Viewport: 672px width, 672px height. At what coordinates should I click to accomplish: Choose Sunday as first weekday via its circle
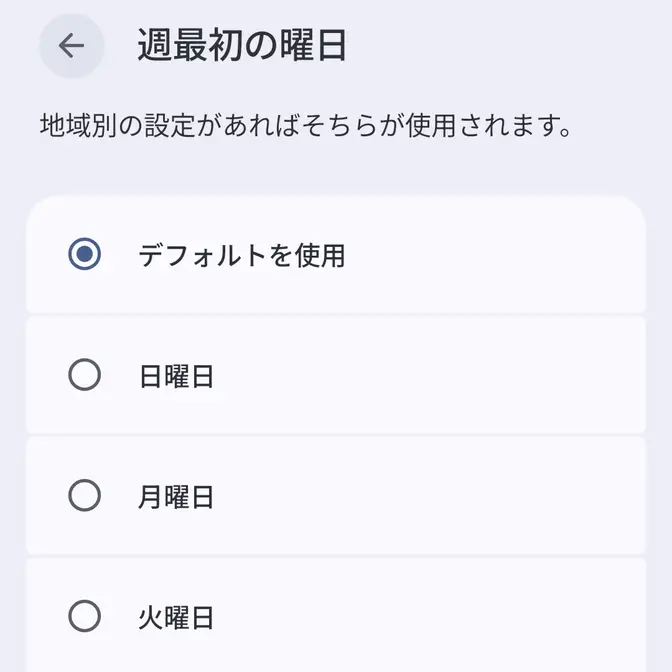point(85,376)
